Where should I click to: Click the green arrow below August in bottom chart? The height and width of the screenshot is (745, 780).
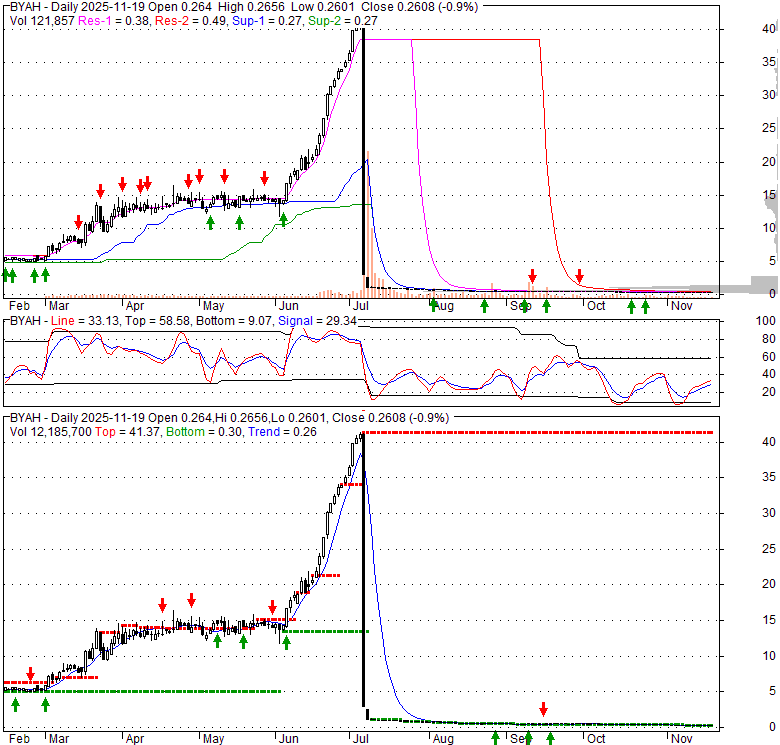(x=495, y=737)
